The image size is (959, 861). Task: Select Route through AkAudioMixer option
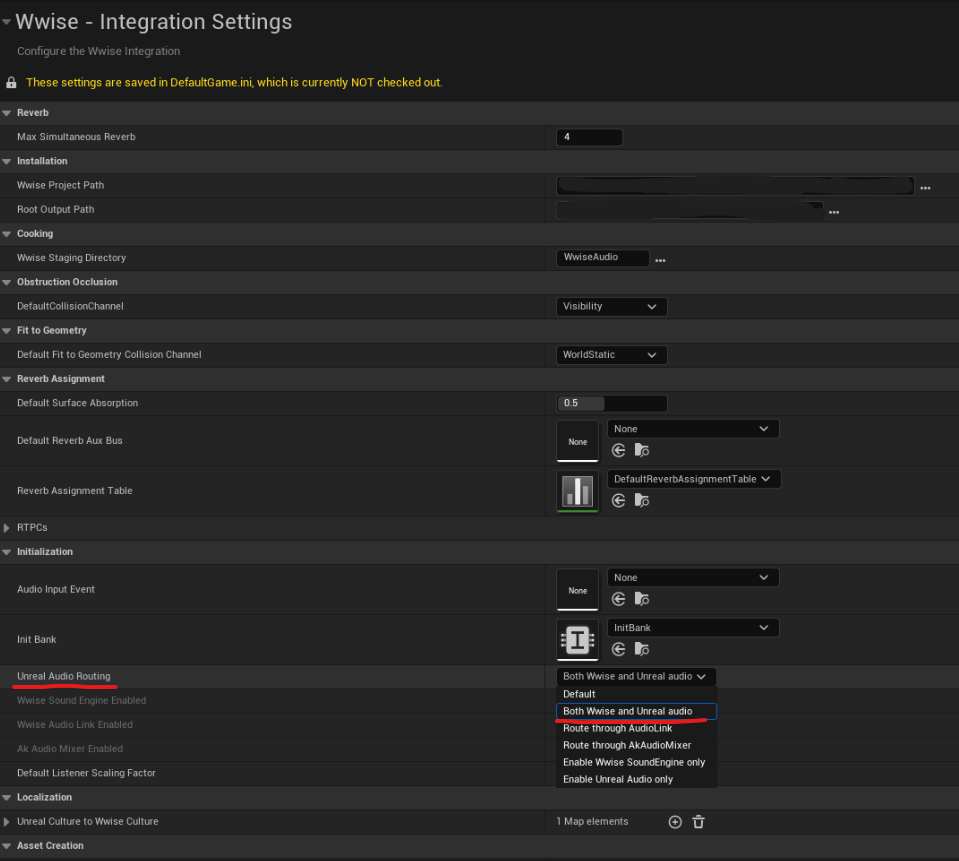[636, 745]
